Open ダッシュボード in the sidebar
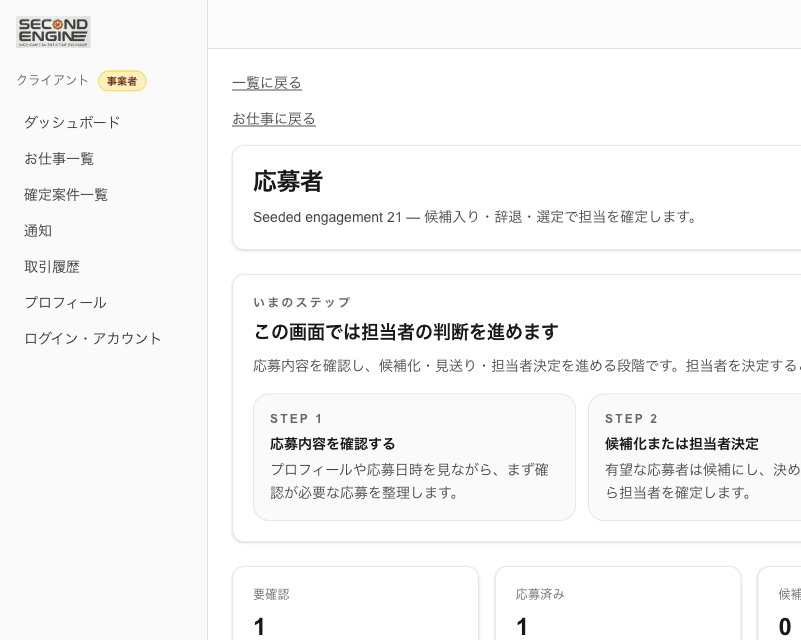 coord(72,123)
